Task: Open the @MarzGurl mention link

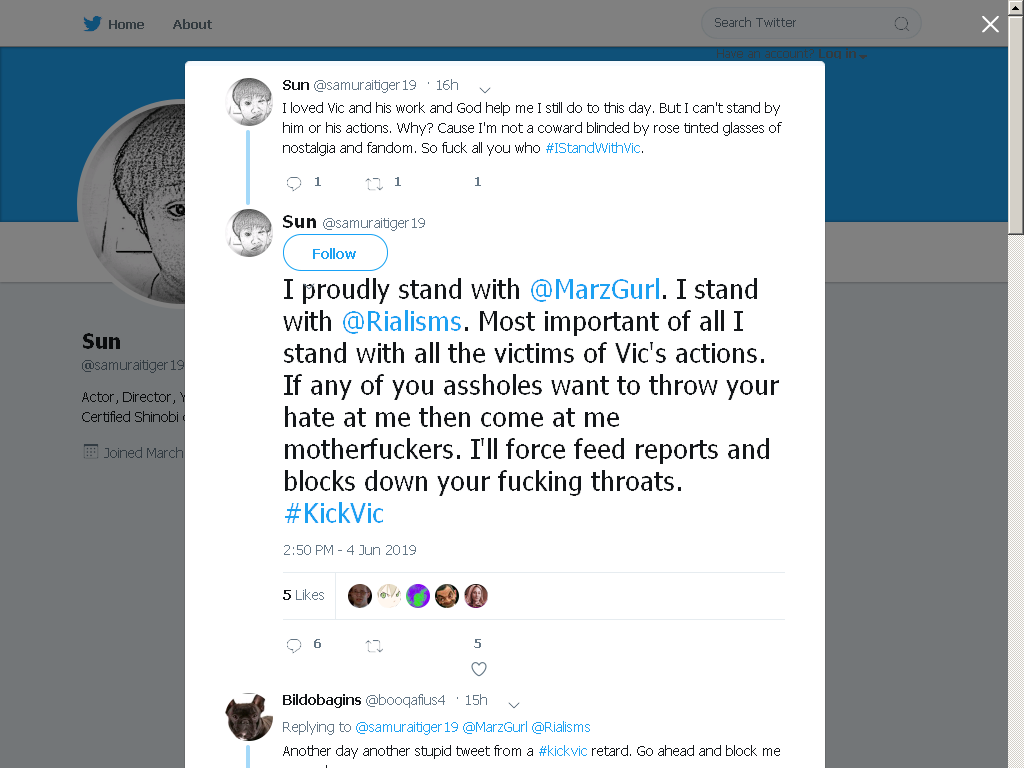Action: pos(595,289)
